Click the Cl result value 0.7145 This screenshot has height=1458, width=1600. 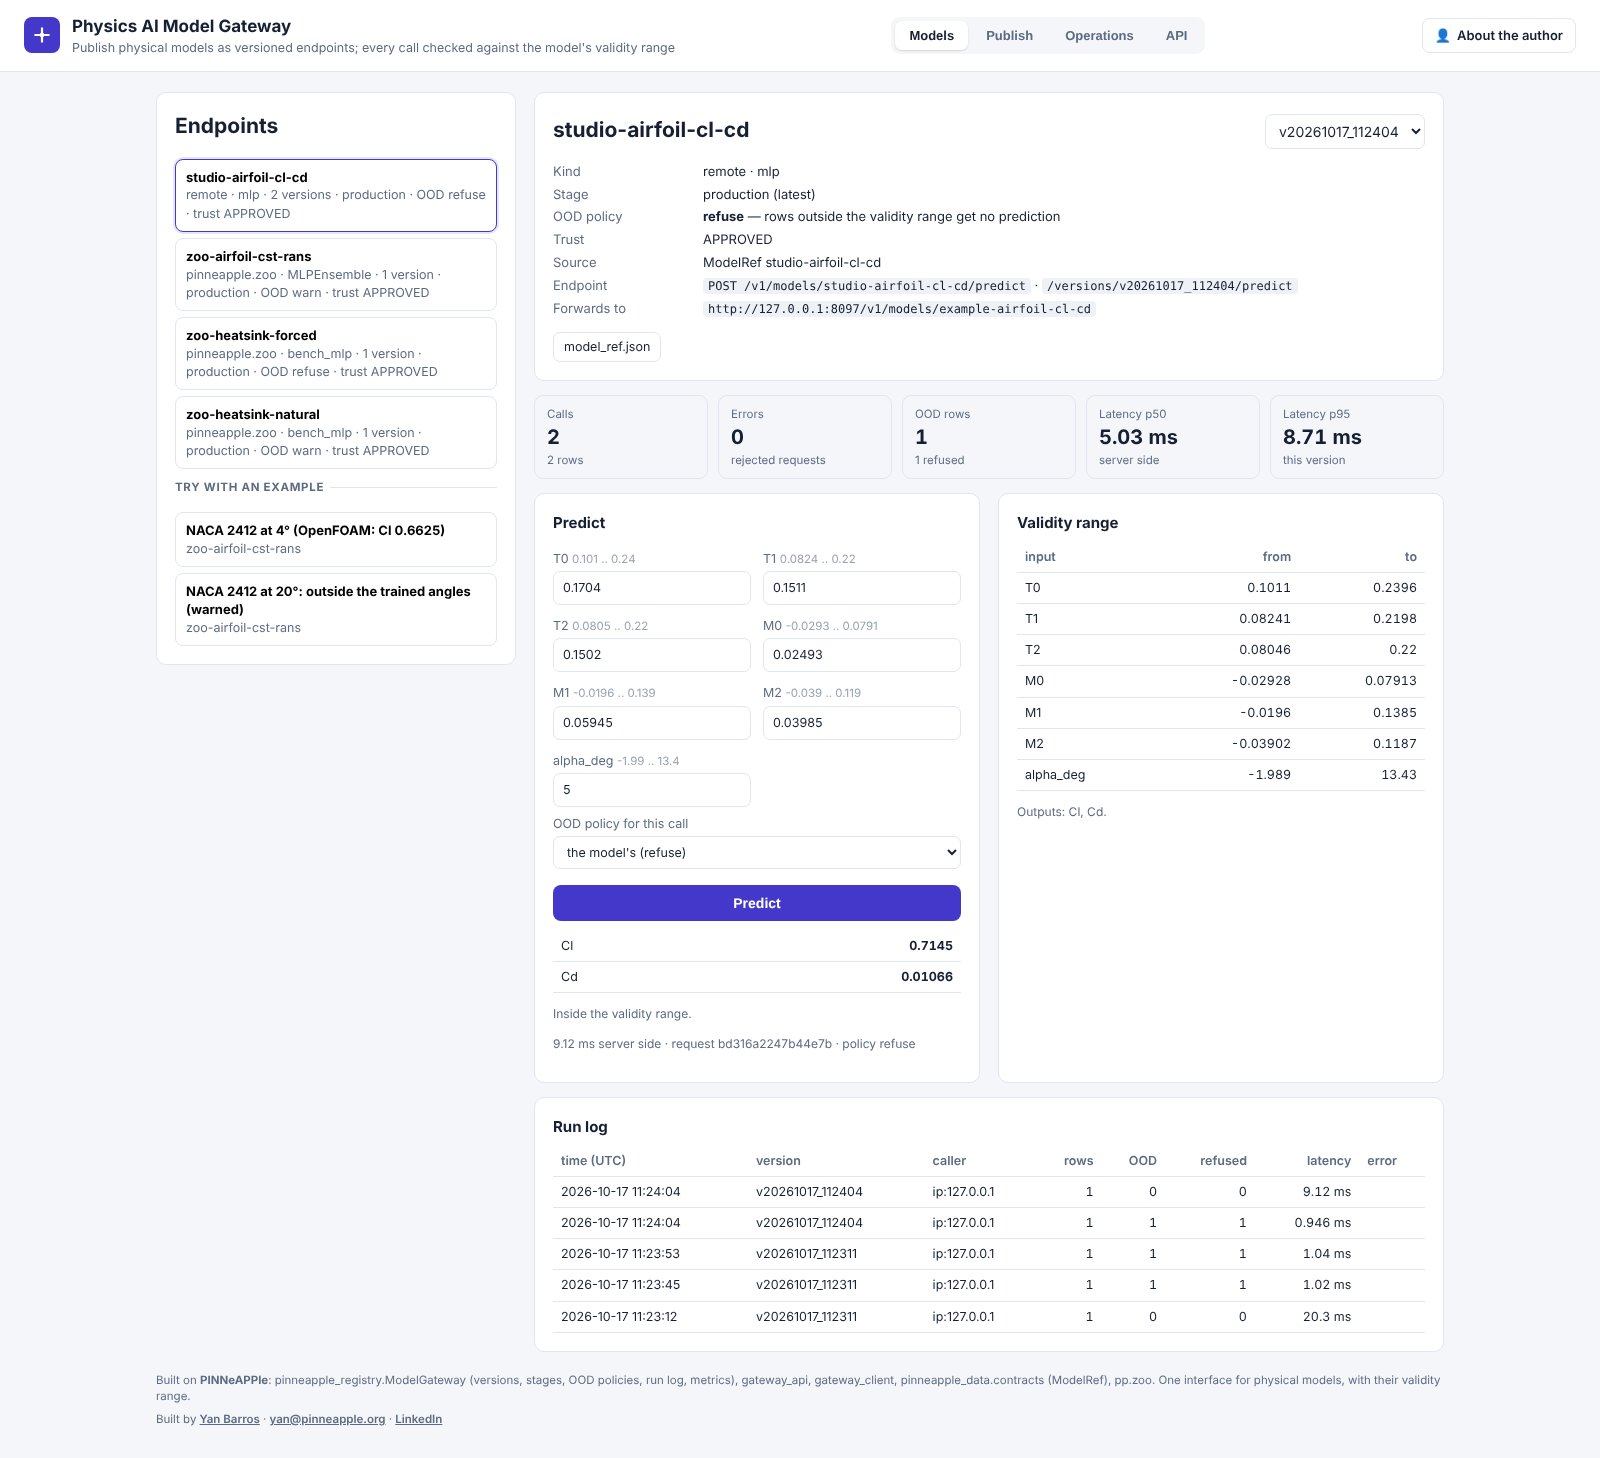click(x=931, y=946)
